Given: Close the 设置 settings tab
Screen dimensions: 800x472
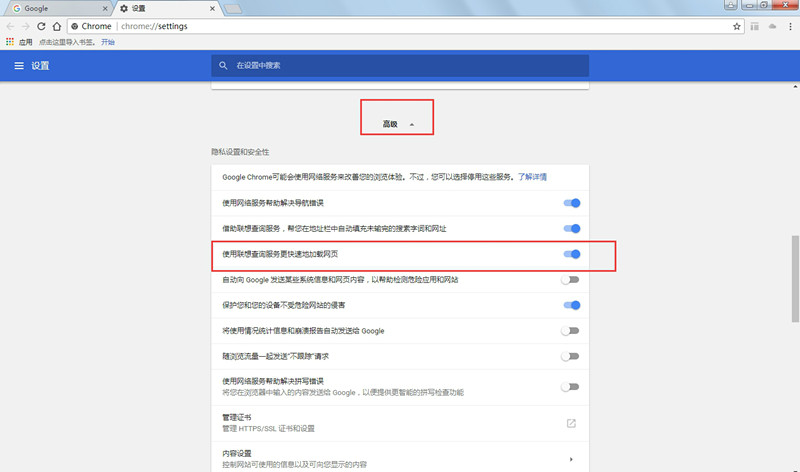Looking at the screenshot, I should (x=212, y=9).
